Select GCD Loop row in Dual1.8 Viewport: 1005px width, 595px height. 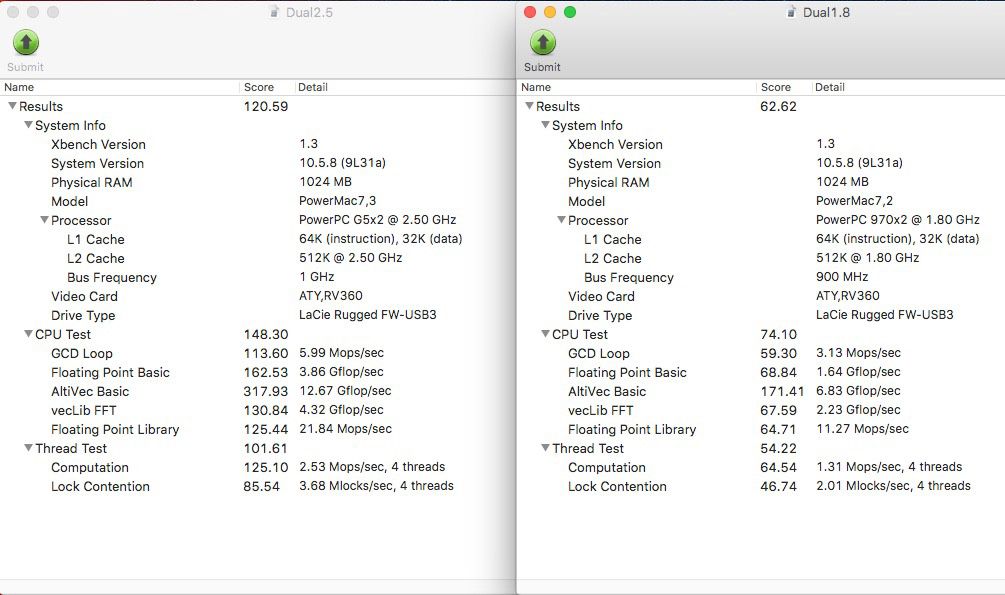[x=761, y=353]
